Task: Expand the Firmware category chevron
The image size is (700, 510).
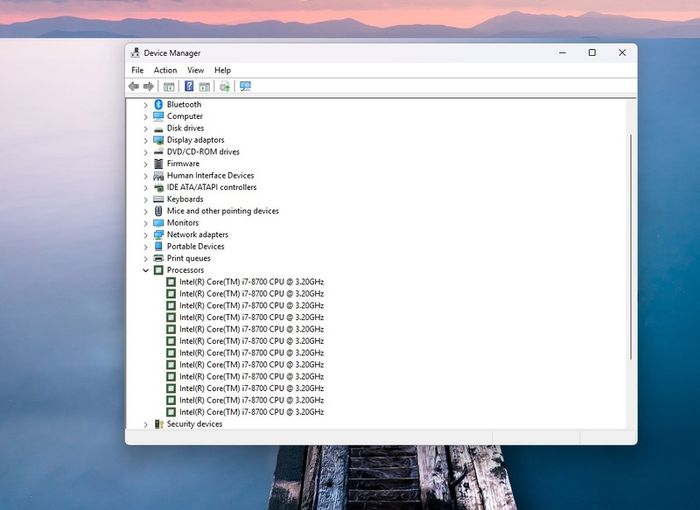Action: (x=146, y=164)
